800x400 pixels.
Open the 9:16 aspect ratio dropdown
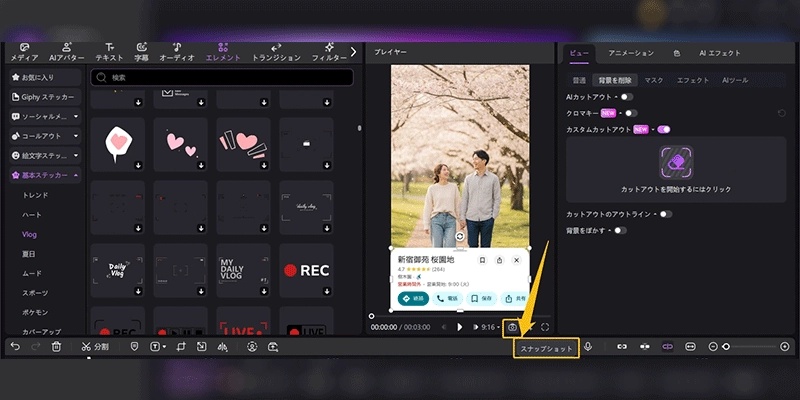coord(490,327)
